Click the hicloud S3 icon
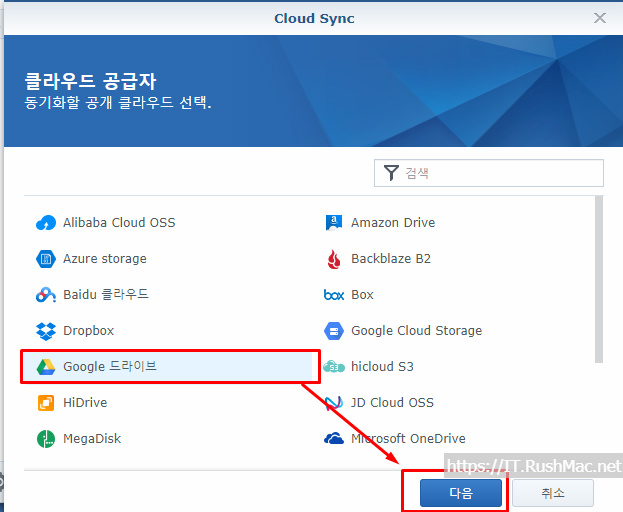This screenshot has width=623, height=512. [334, 367]
